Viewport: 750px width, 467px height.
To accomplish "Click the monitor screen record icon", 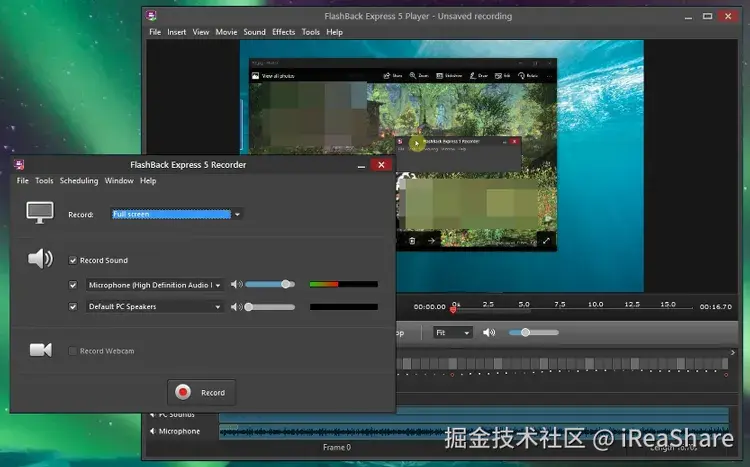I will pyautogui.click(x=40, y=212).
